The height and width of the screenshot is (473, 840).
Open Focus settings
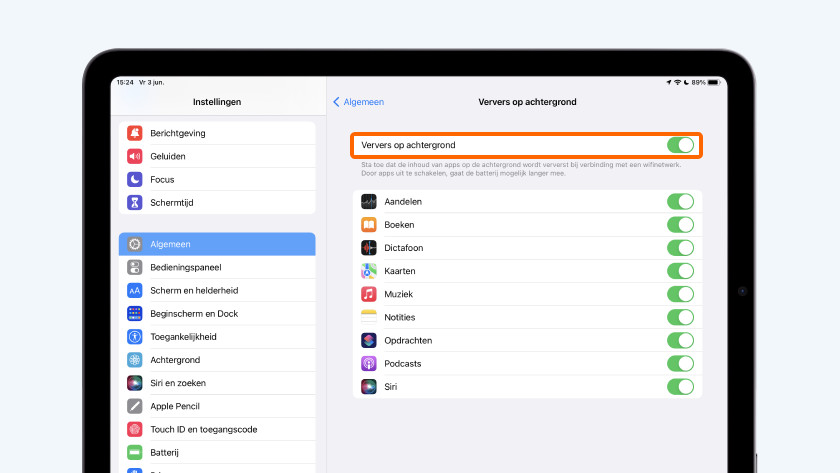click(217, 179)
